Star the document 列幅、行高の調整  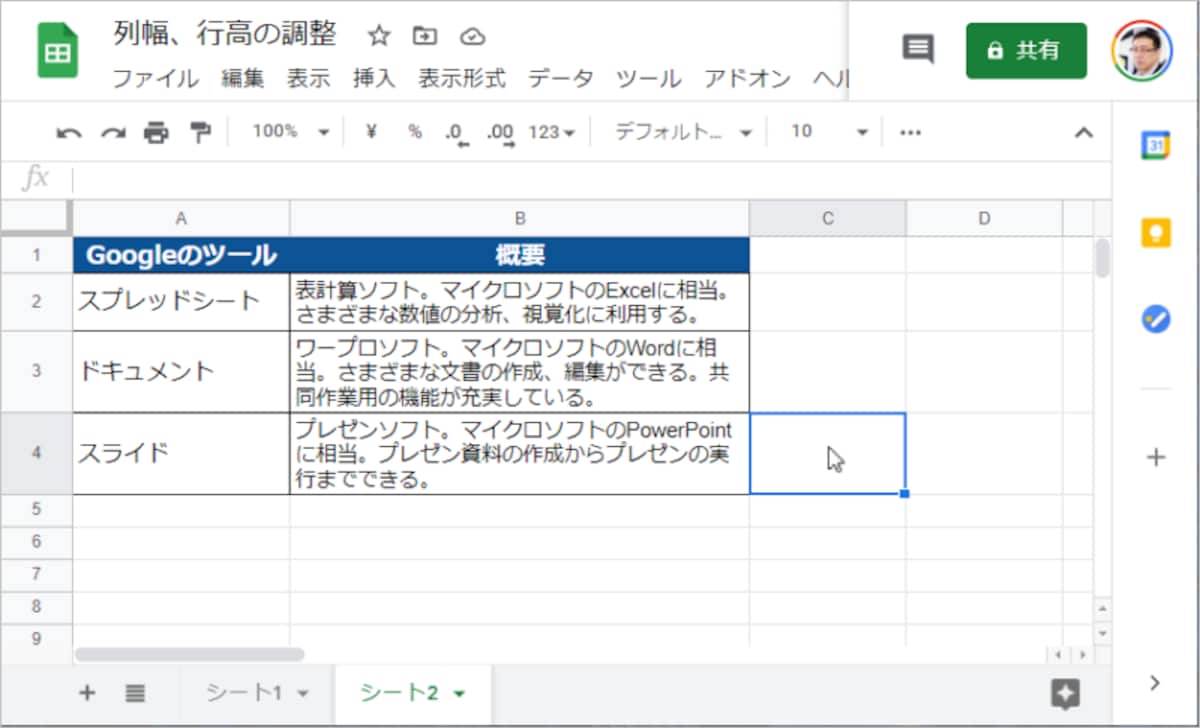tap(378, 36)
